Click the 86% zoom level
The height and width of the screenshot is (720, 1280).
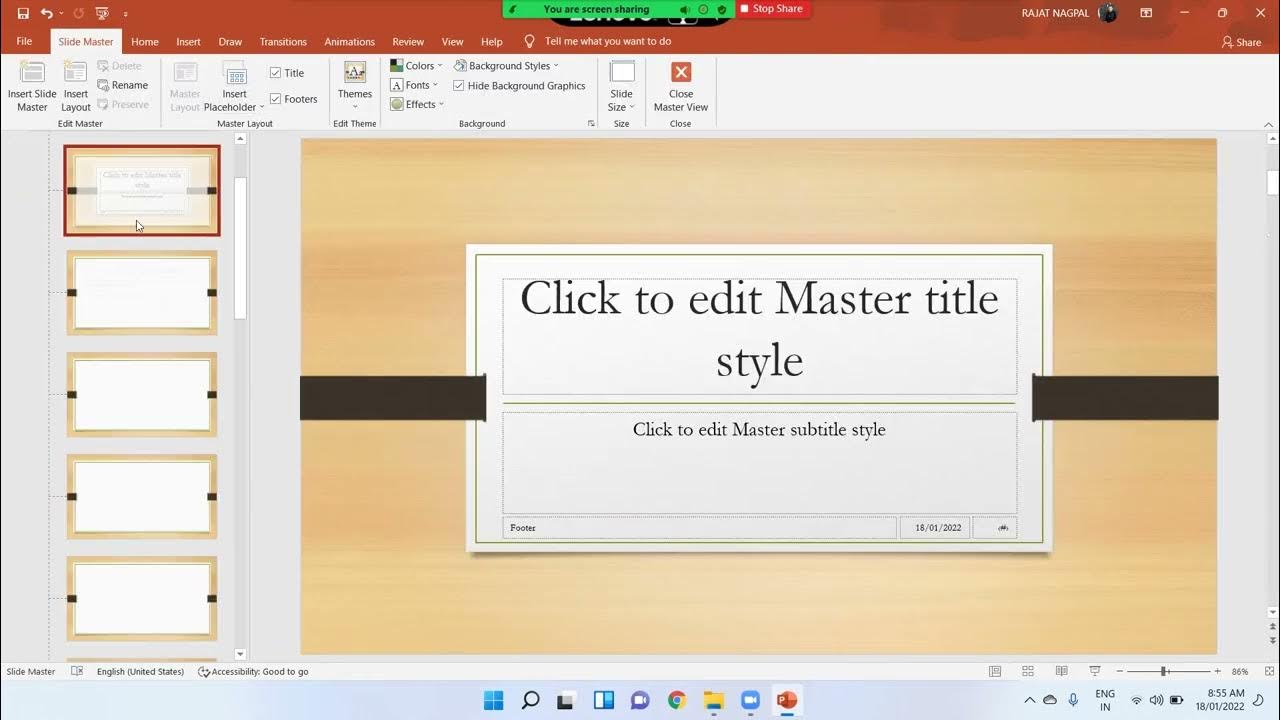click(x=1240, y=672)
